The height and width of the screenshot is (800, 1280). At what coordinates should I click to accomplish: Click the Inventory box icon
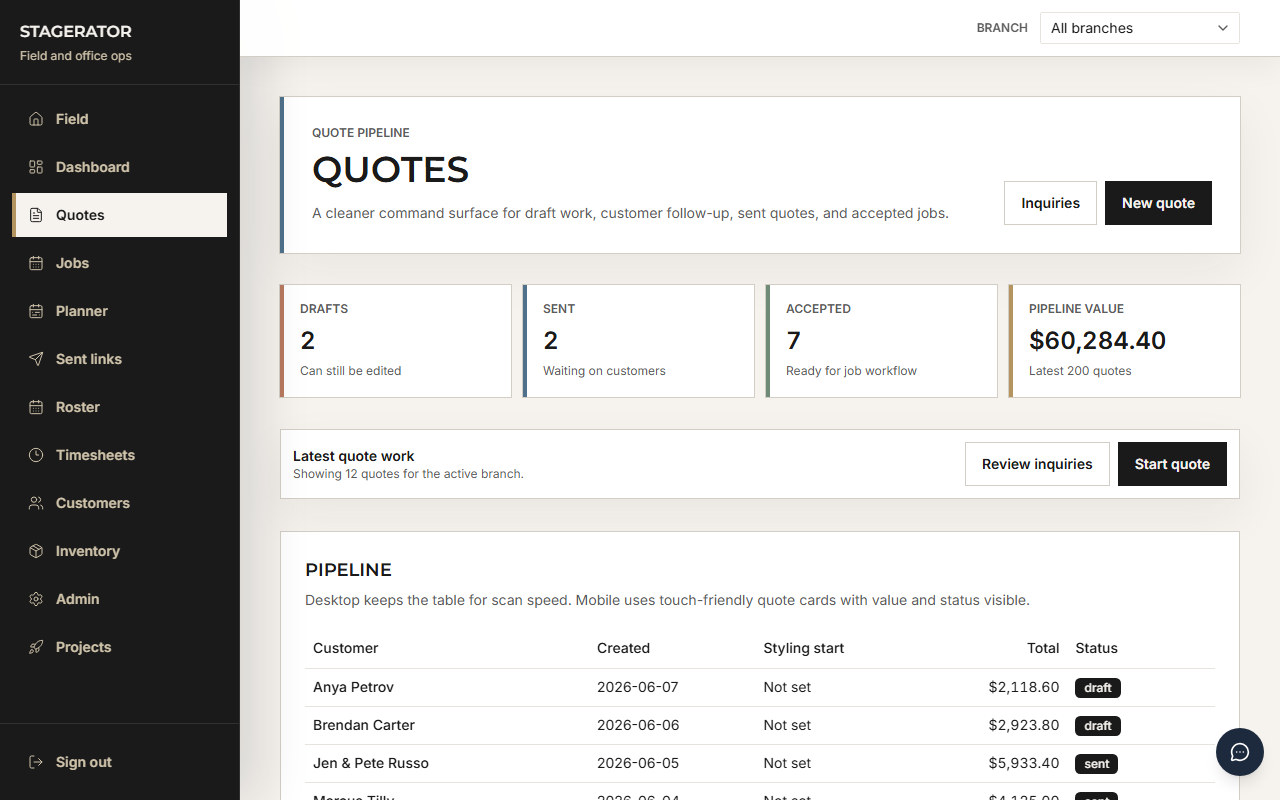(x=36, y=551)
